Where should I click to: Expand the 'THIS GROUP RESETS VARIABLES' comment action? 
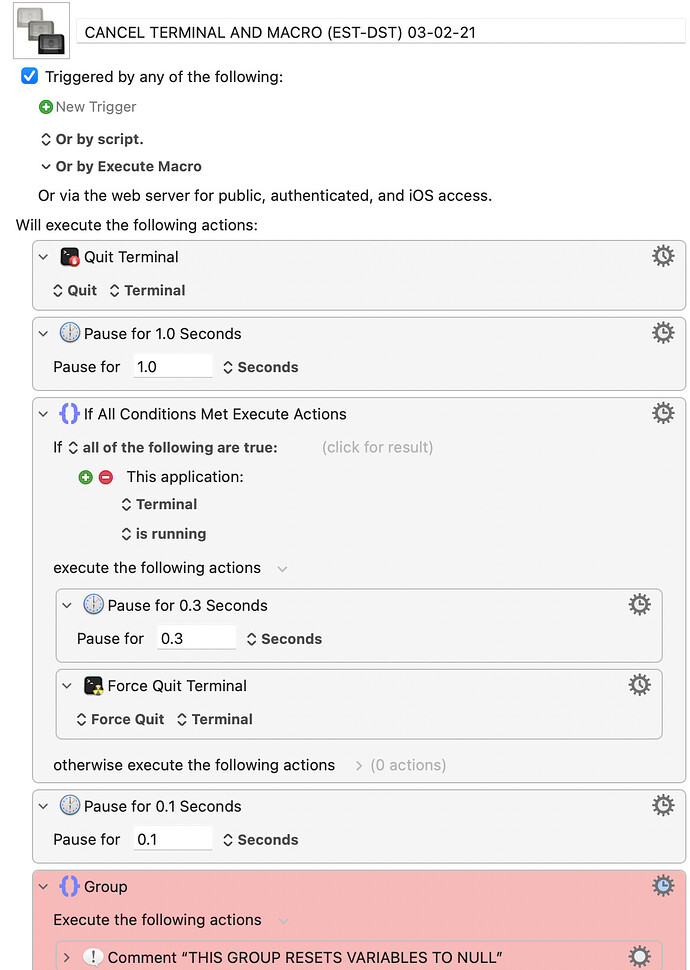pyautogui.click(x=67, y=958)
